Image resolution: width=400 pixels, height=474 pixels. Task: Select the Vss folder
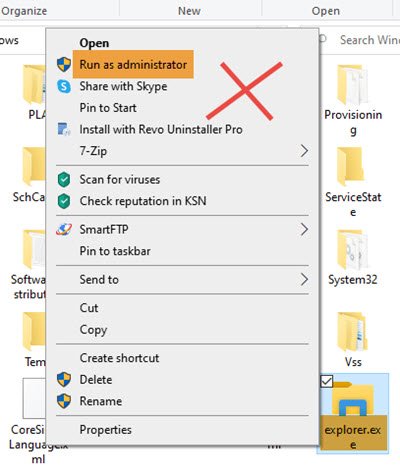pyautogui.click(x=353, y=340)
